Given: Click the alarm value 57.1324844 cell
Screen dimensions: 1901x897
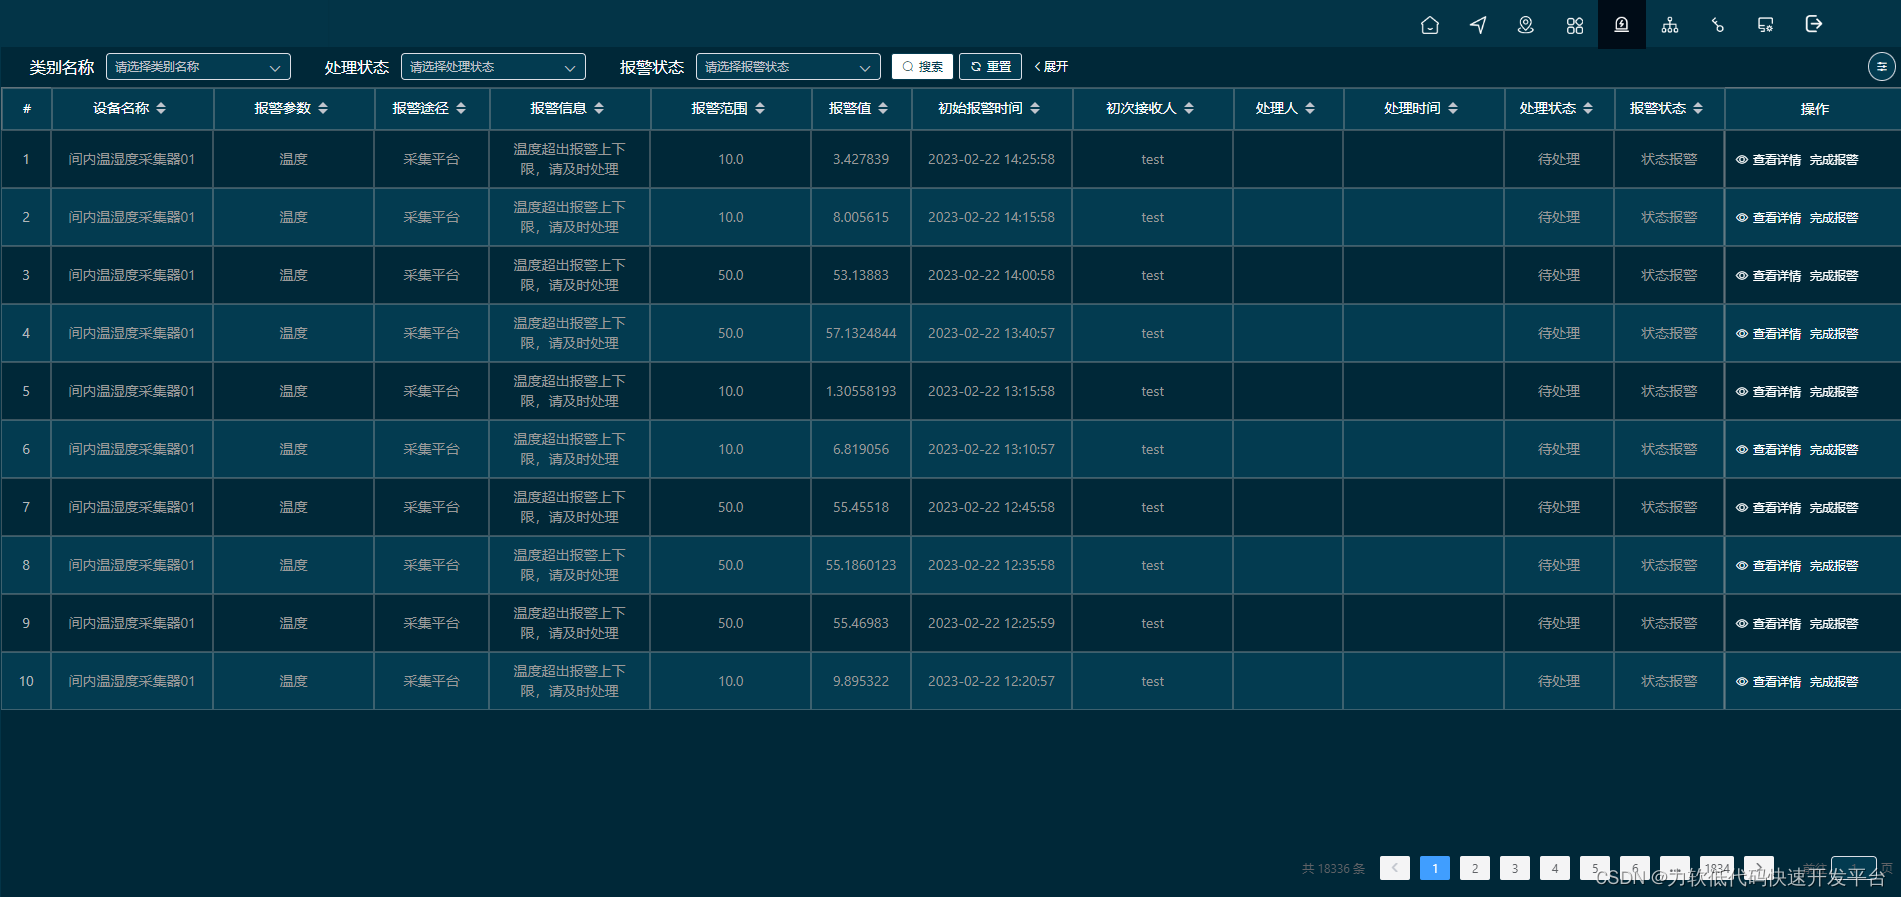Looking at the screenshot, I should pyautogui.click(x=861, y=333).
